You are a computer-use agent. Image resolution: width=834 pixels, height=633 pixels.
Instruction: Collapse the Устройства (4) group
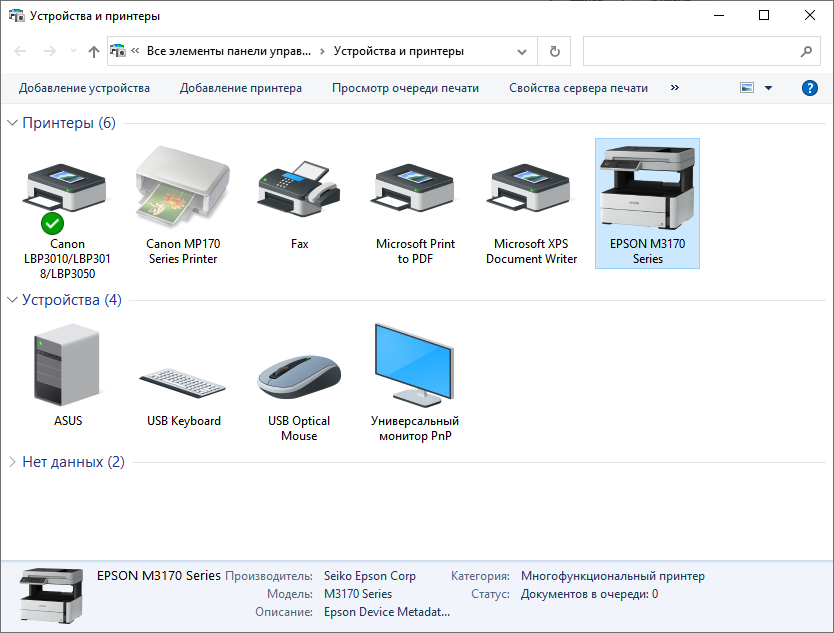coord(12,300)
